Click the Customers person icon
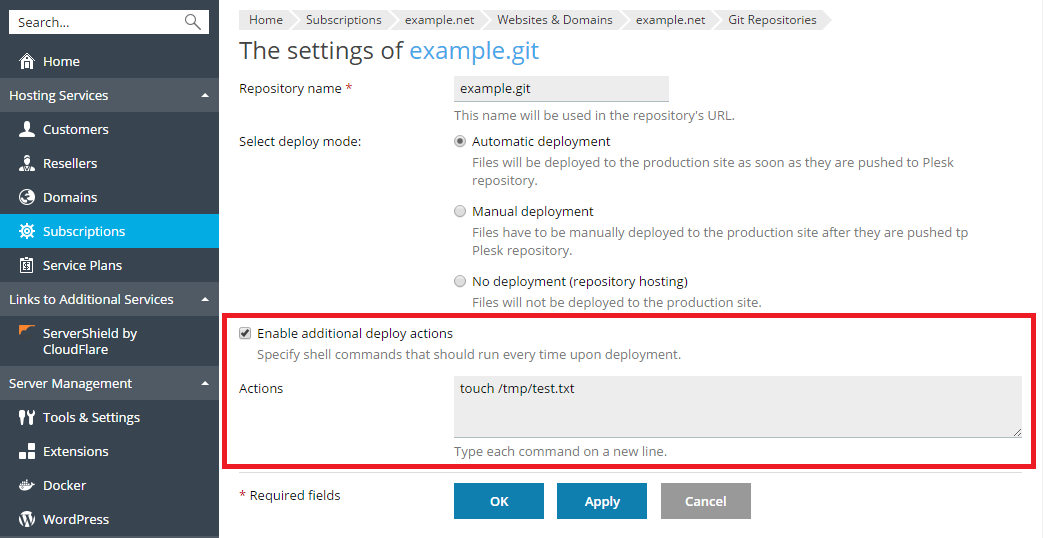Viewport: 1043px width, 538px height. pos(27,130)
